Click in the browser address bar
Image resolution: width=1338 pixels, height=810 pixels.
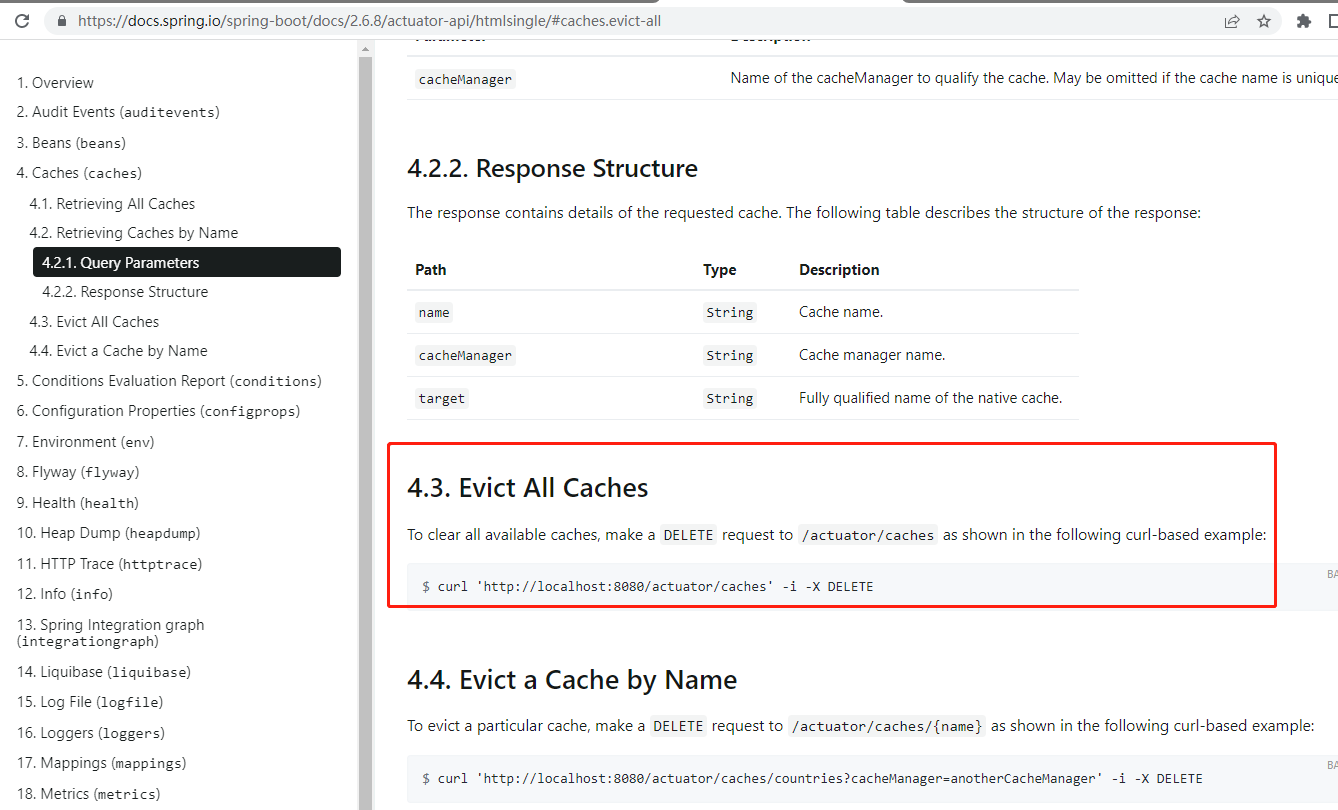(x=400, y=20)
